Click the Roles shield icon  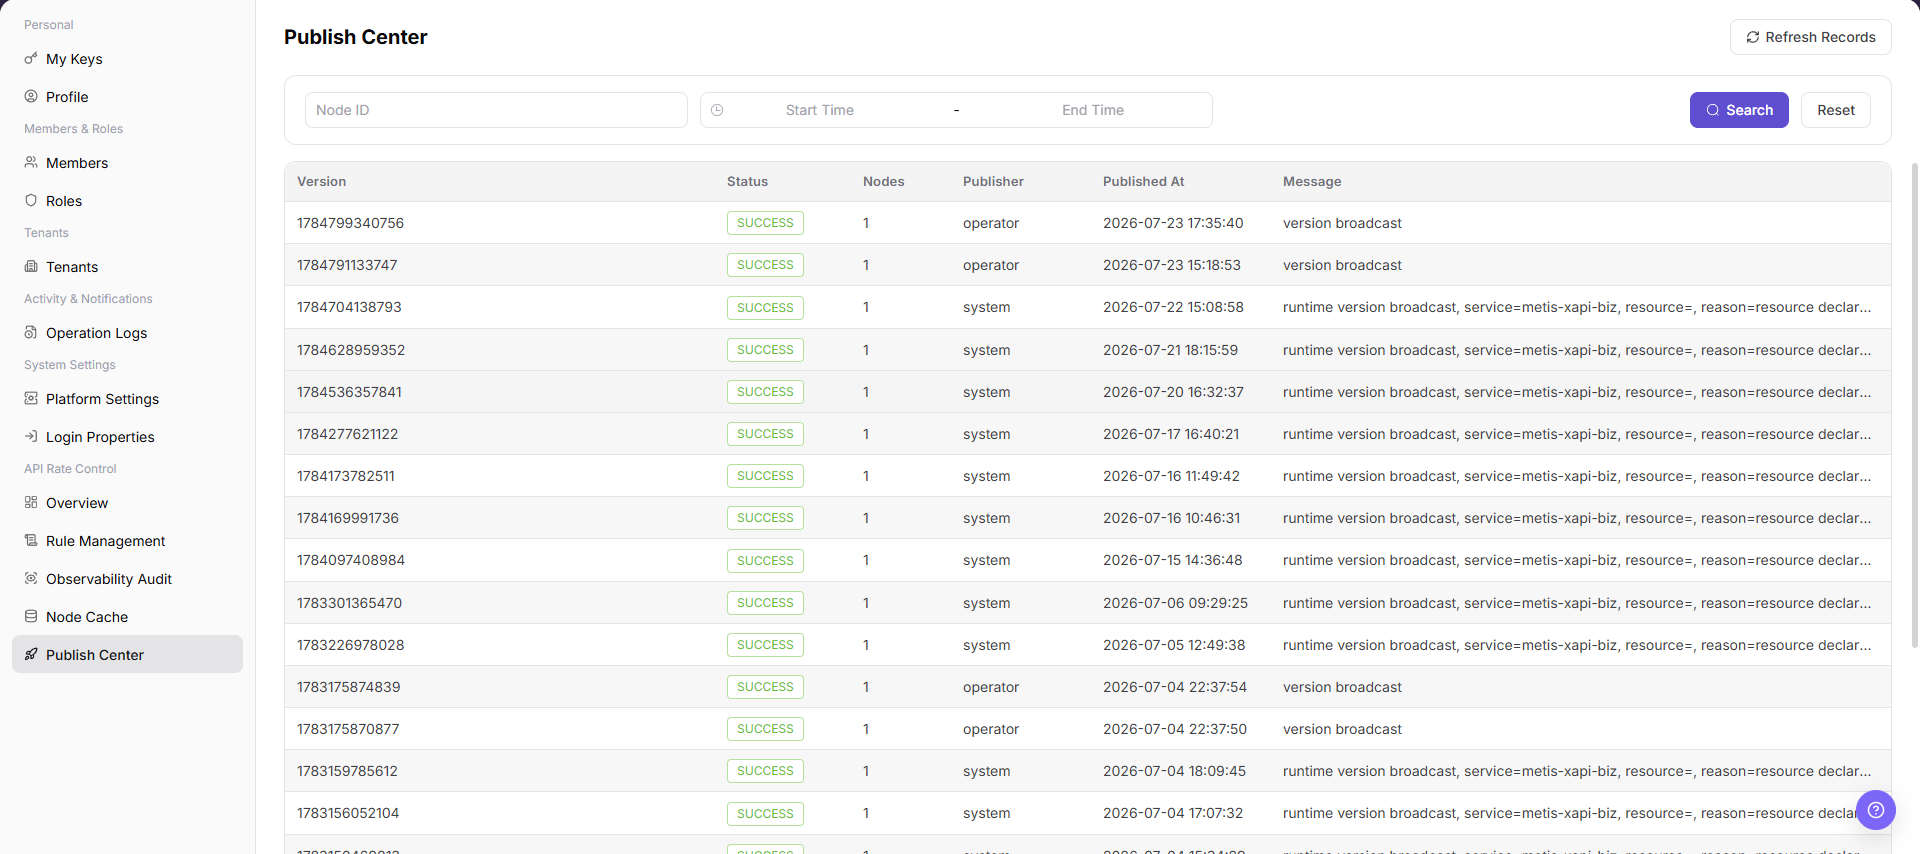[31, 201]
